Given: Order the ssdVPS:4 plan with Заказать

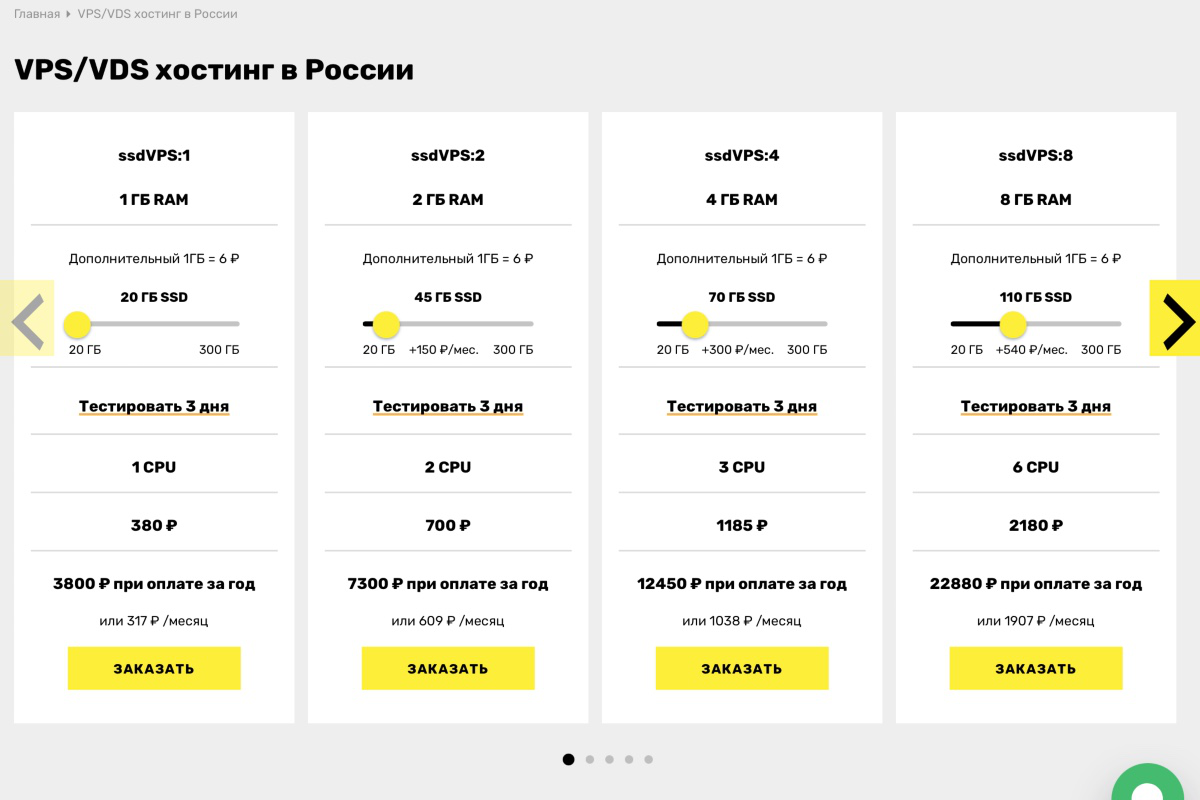Looking at the screenshot, I should [742, 668].
